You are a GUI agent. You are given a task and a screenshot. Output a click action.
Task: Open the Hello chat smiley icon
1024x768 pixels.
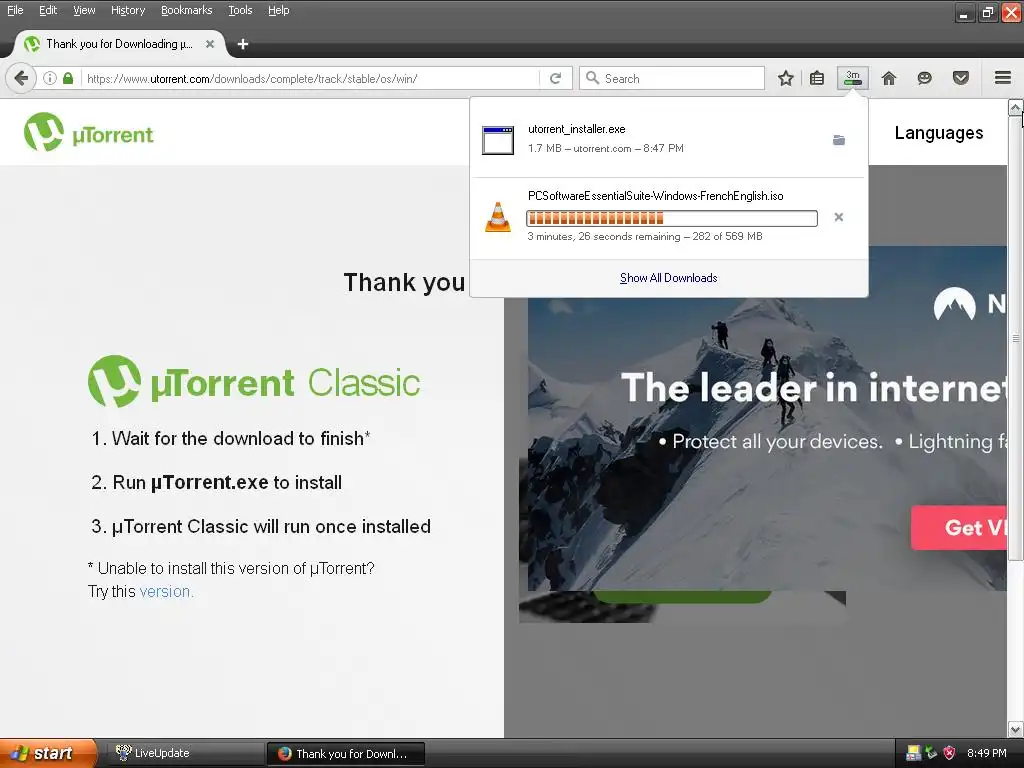[924, 78]
